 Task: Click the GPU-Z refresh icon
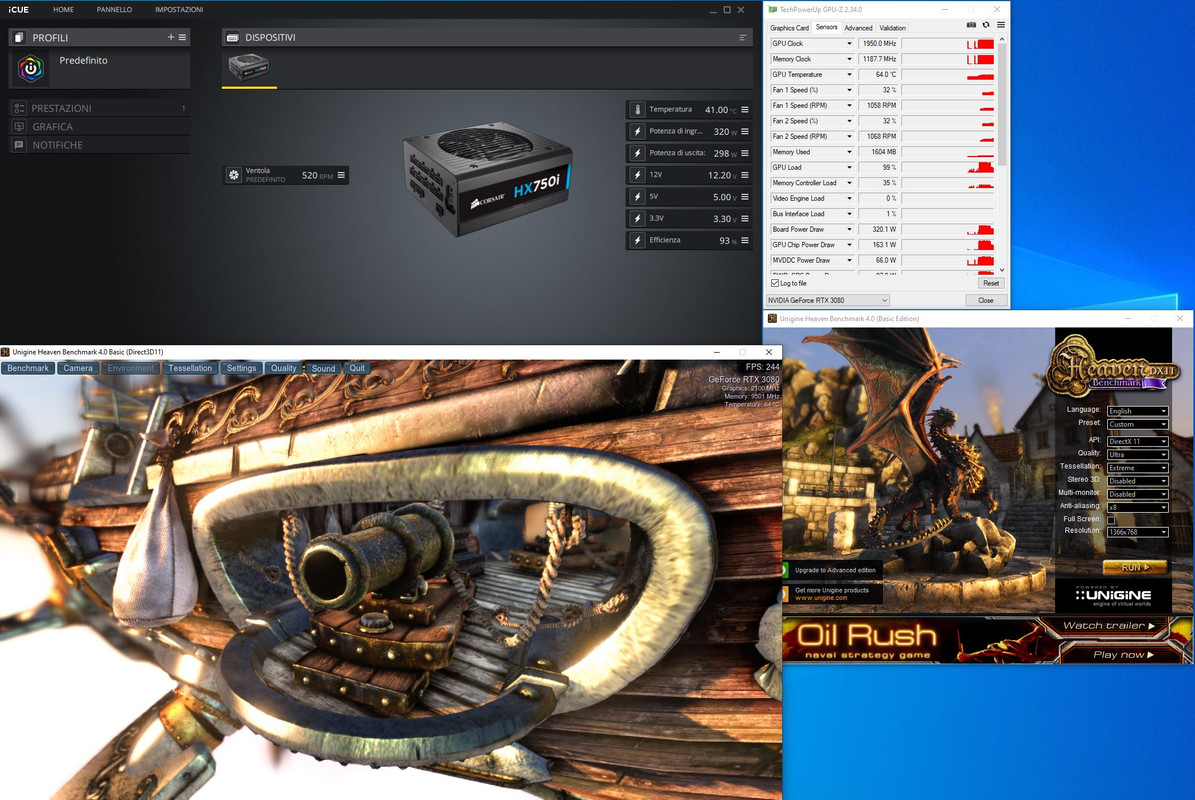(x=985, y=25)
